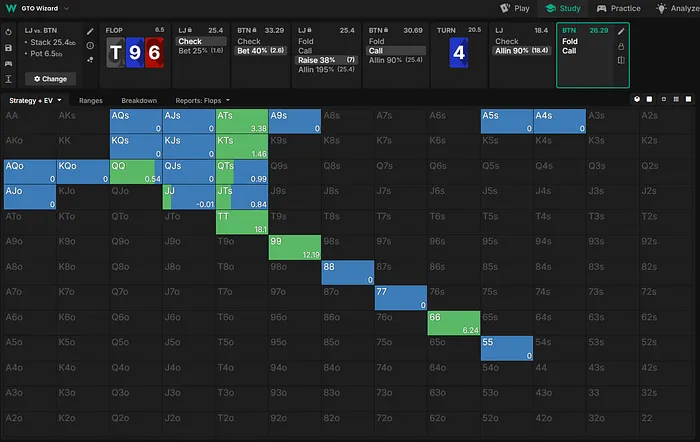The image size is (700, 442).
Task: Click the GTO Wizard logo
Action: pyautogui.click(x=11, y=8)
